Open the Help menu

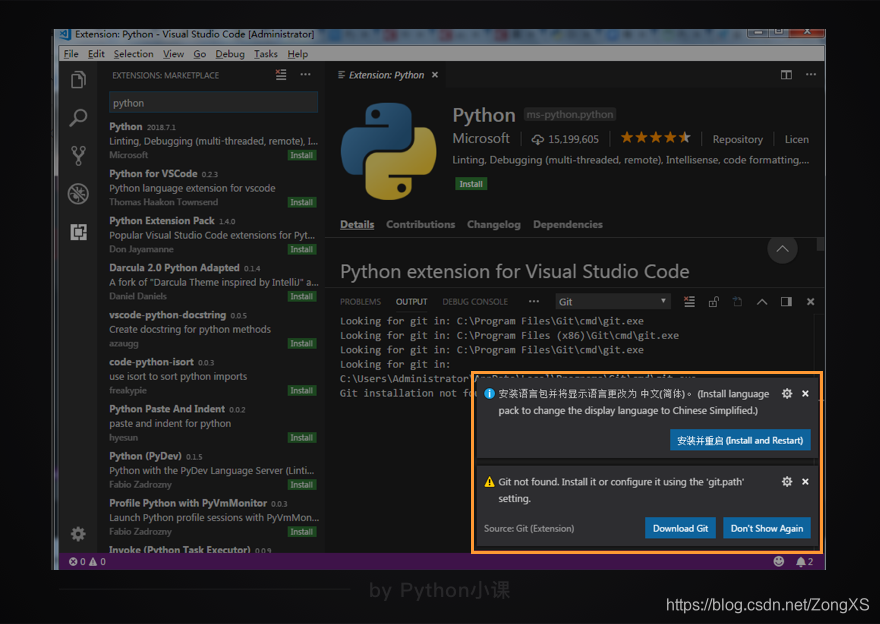click(x=297, y=54)
